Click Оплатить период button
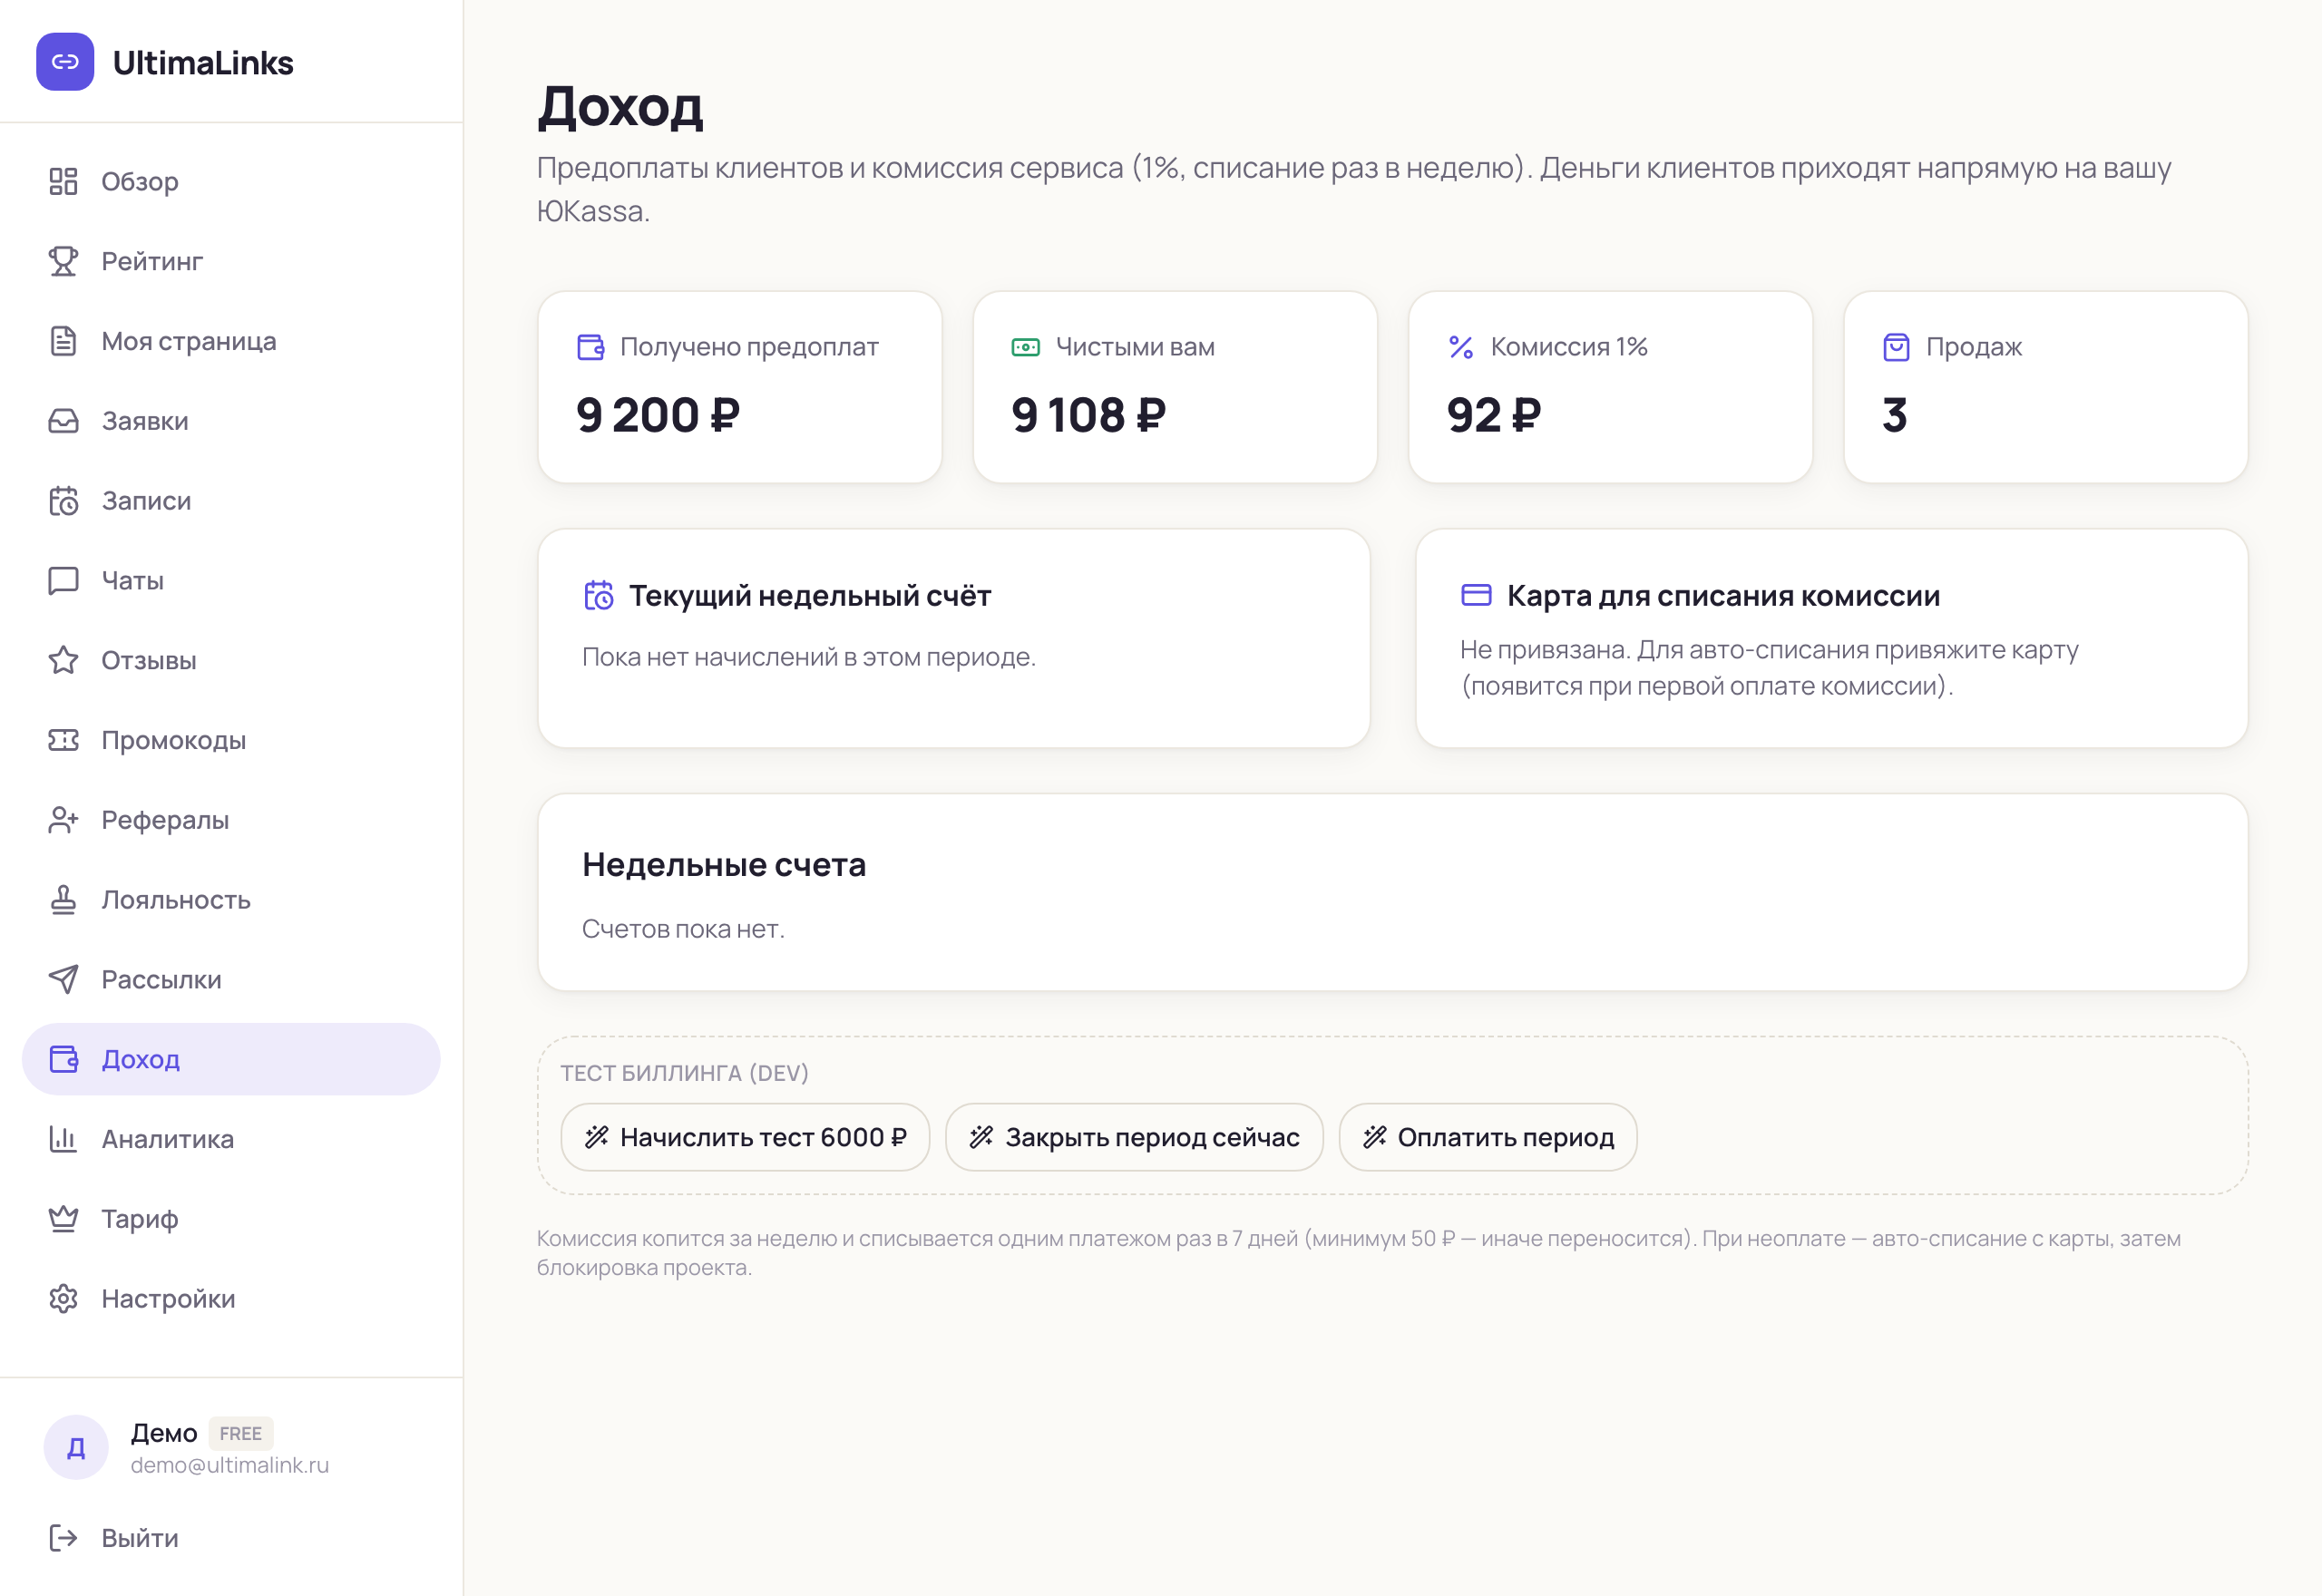Image resolution: width=2322 pixels, height=1596 pixels. (1488, 1137)
